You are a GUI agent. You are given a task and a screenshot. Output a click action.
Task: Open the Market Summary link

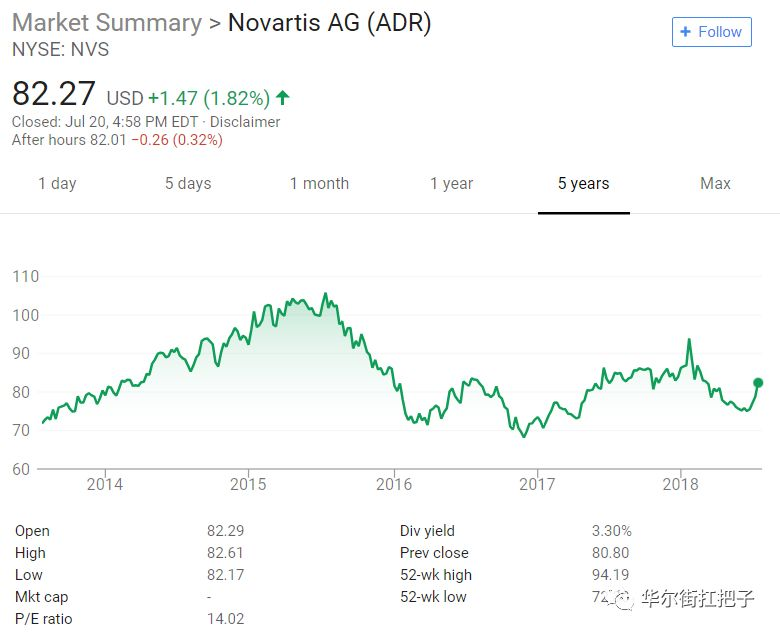click(x=106, y=23)
